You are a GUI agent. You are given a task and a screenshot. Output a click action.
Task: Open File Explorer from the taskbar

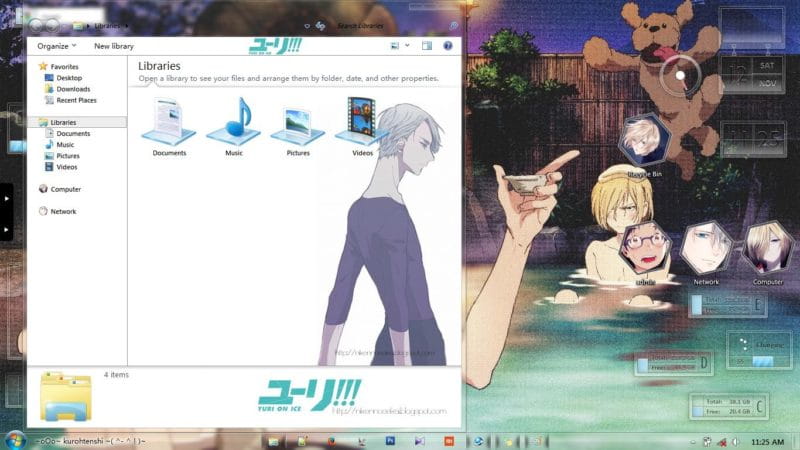[x=273, y=441]
